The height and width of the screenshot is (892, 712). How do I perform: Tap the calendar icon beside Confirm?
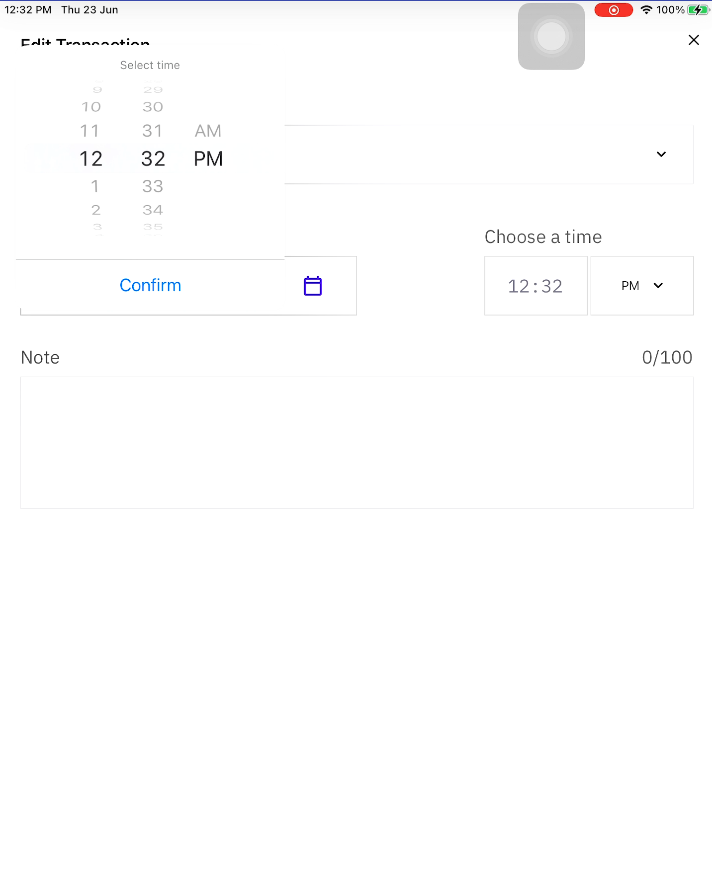click(x=312, y=285)
